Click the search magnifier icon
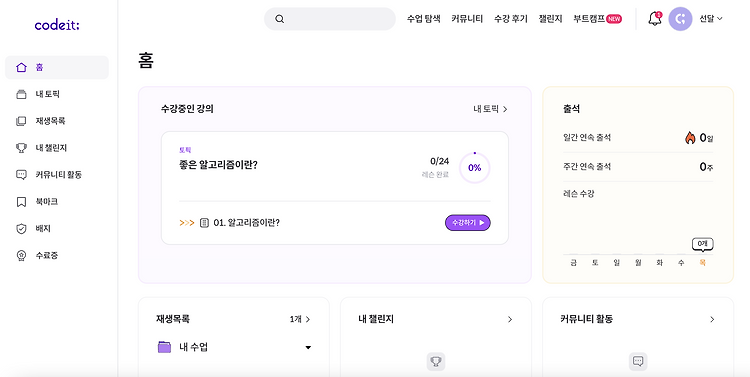This screenshot has width=750, height=377. 280,19
